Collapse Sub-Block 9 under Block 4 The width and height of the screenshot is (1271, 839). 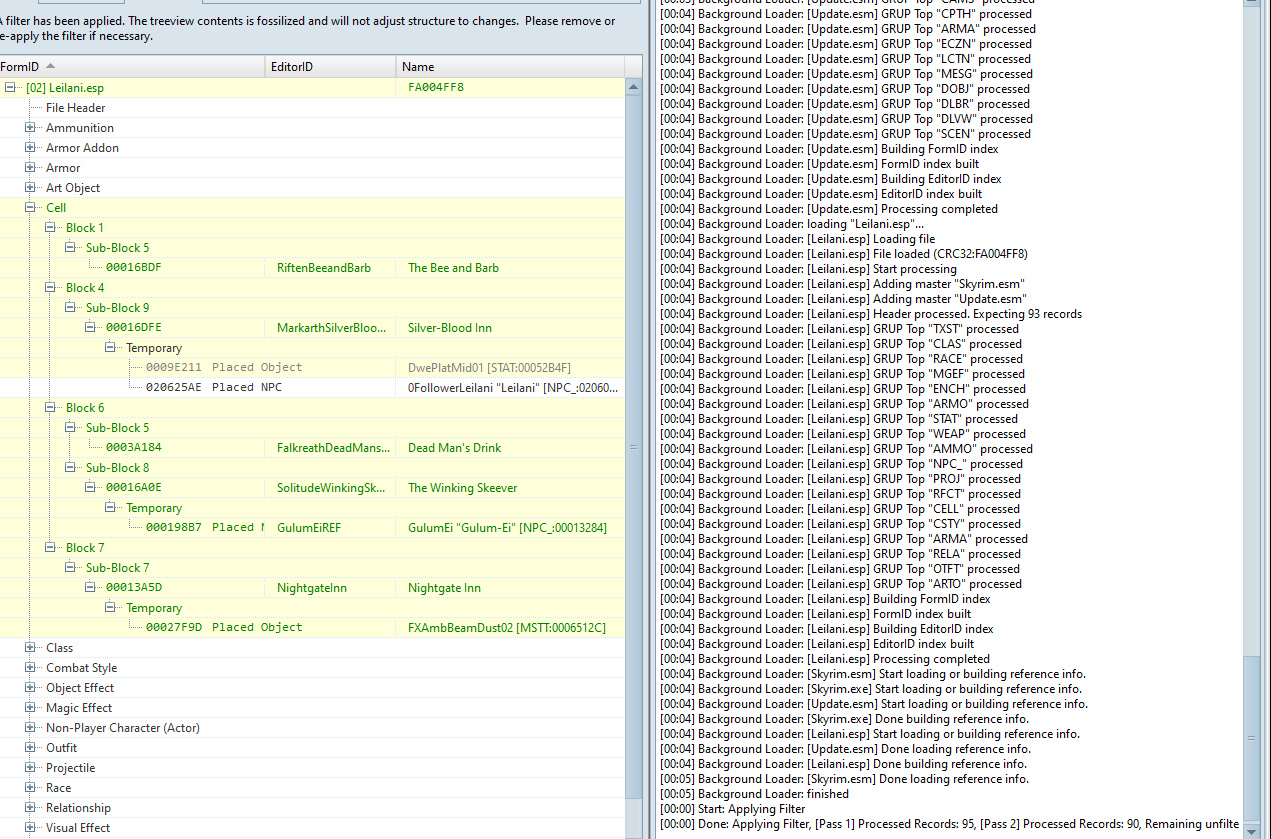point(70,308)
